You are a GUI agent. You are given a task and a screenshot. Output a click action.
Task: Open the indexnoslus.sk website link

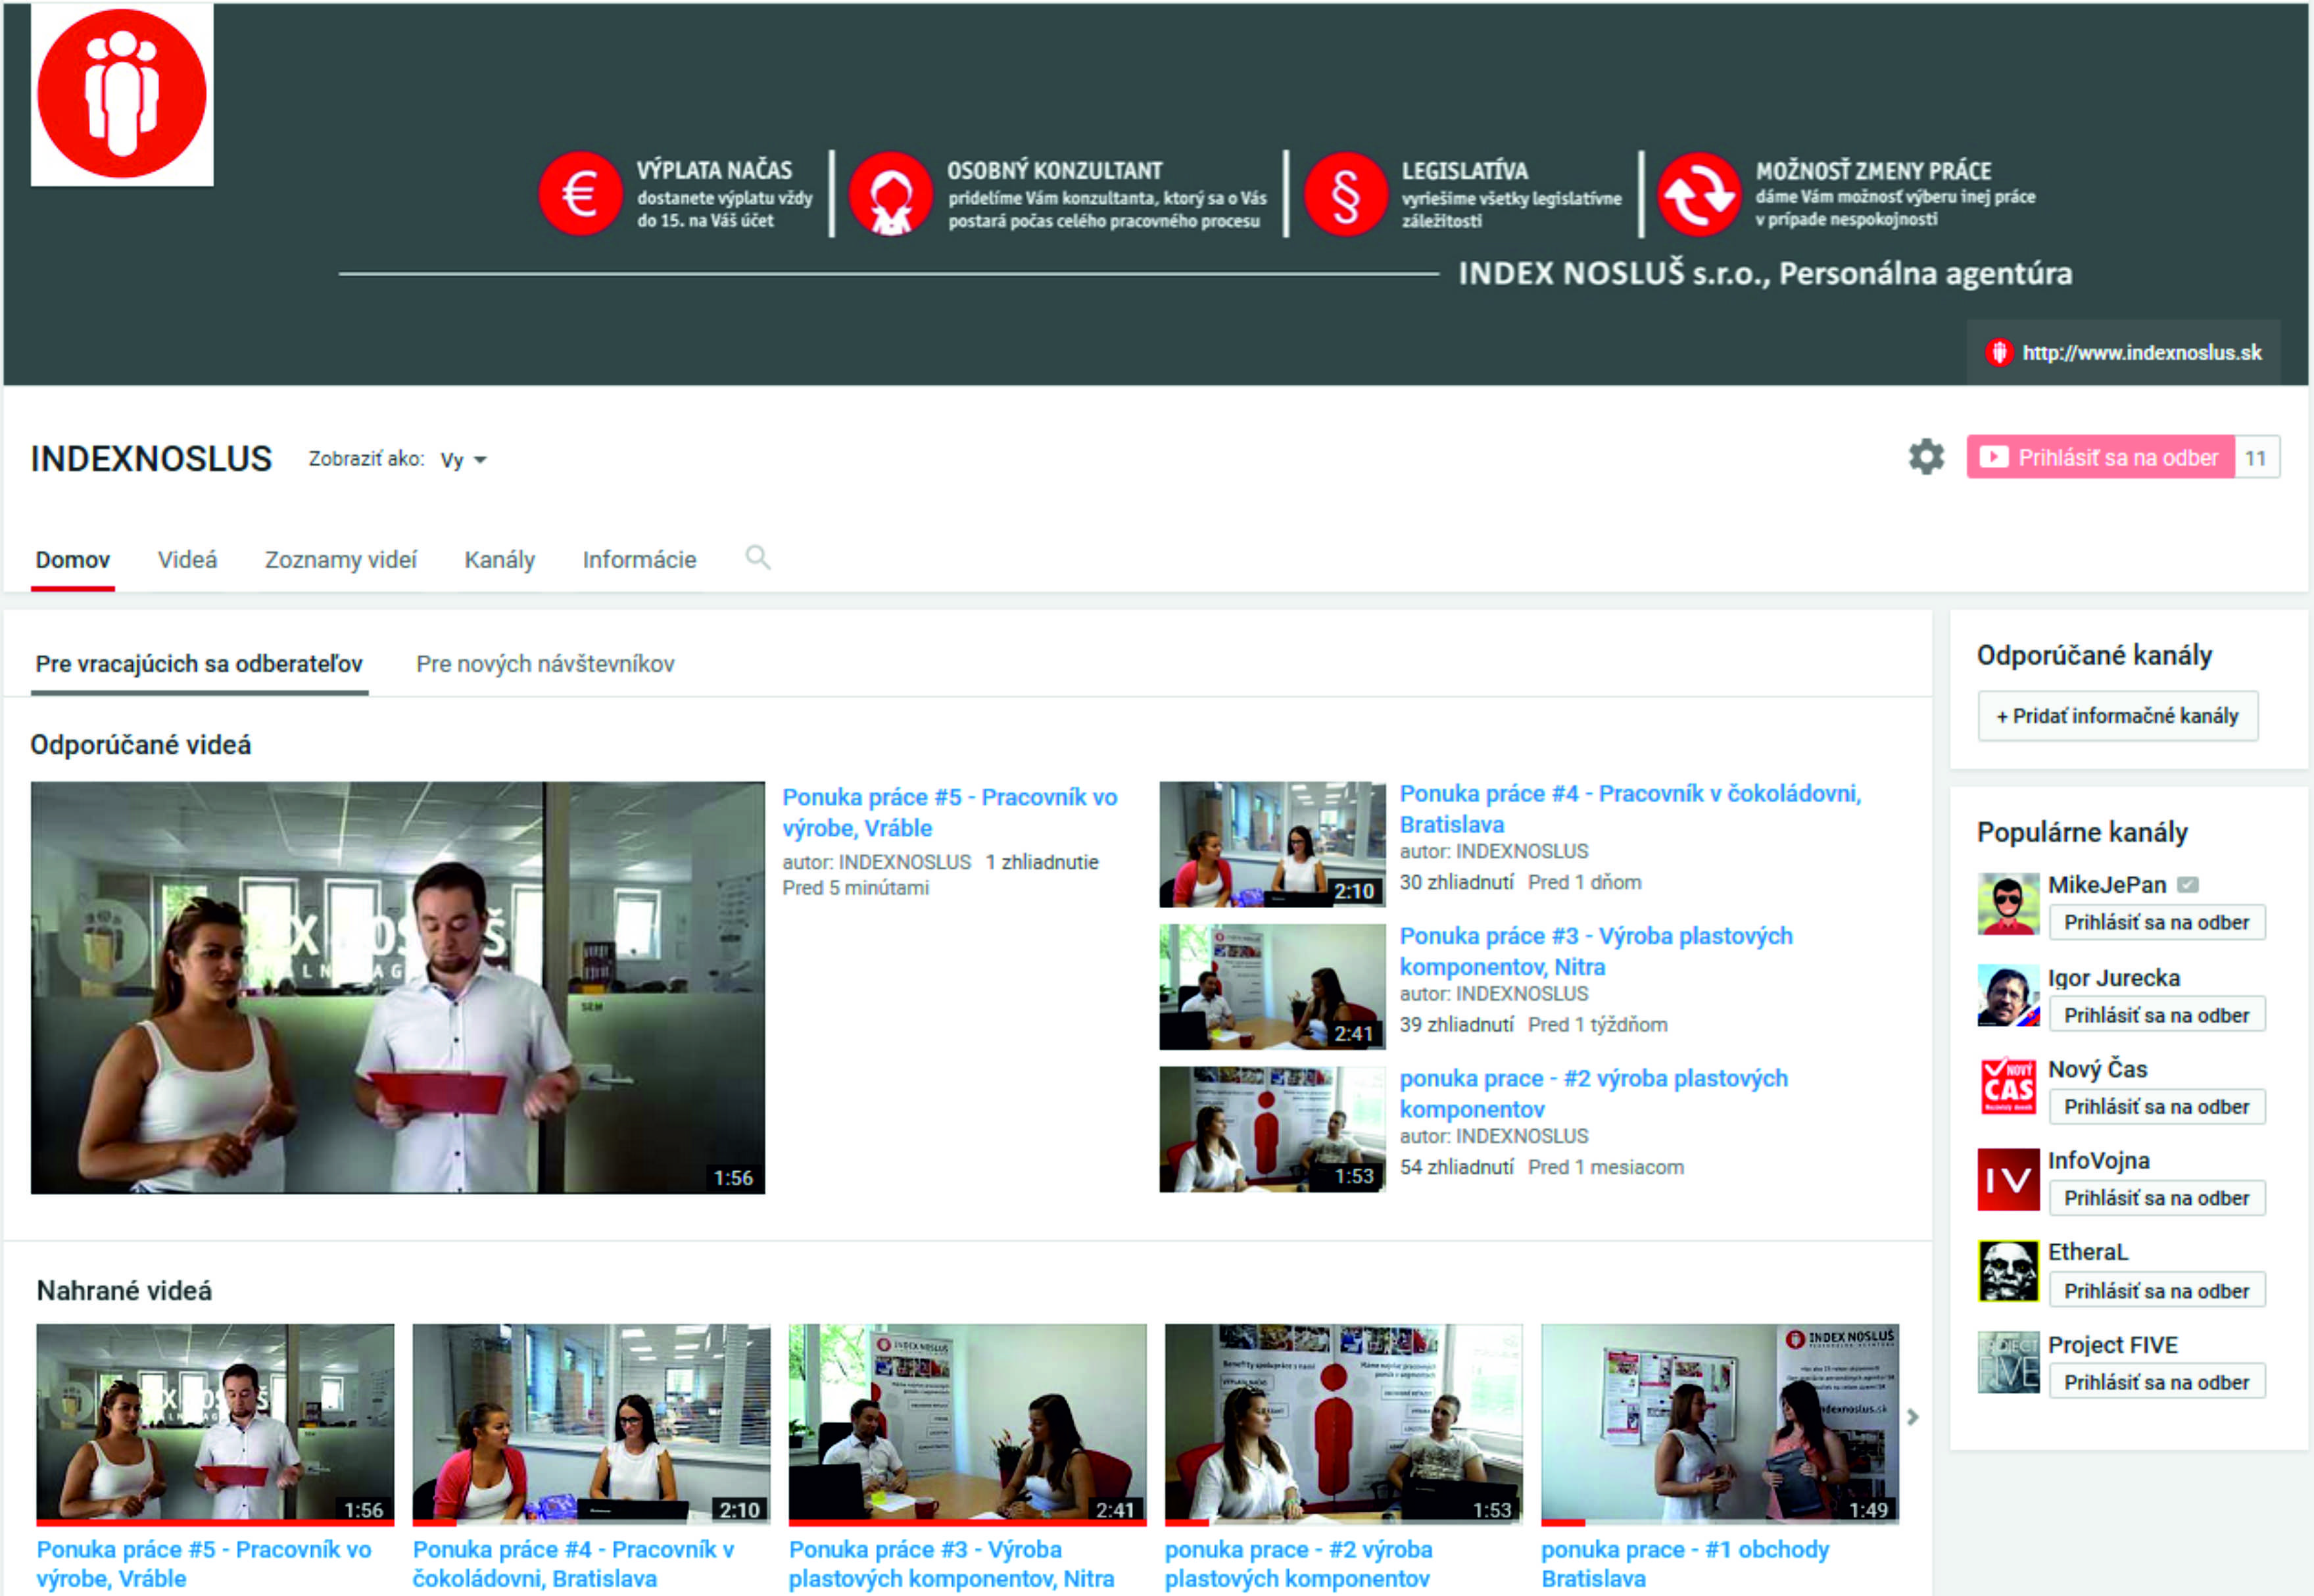pos(2140,352)
